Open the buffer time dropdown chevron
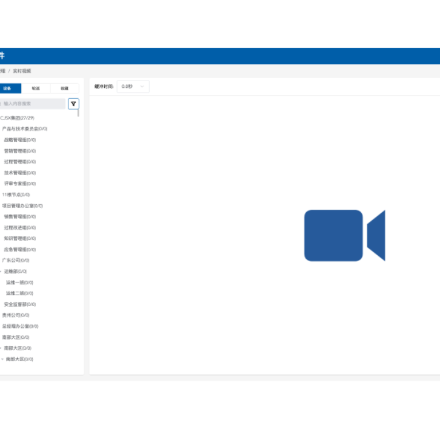Image resolution: width=440 pixels, height=440 pixels. [x=142, y=87]
